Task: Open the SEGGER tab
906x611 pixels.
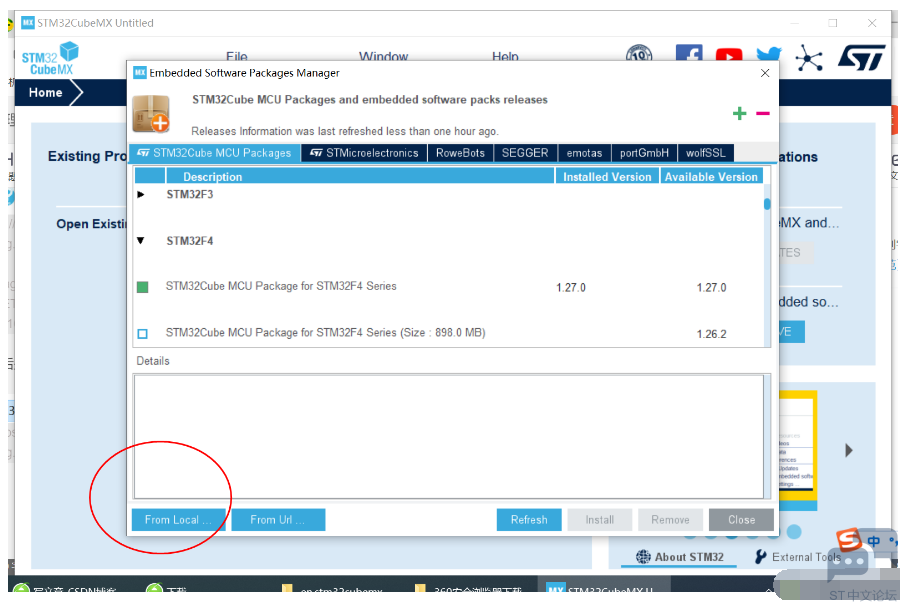Action: [x=525, y=153]
